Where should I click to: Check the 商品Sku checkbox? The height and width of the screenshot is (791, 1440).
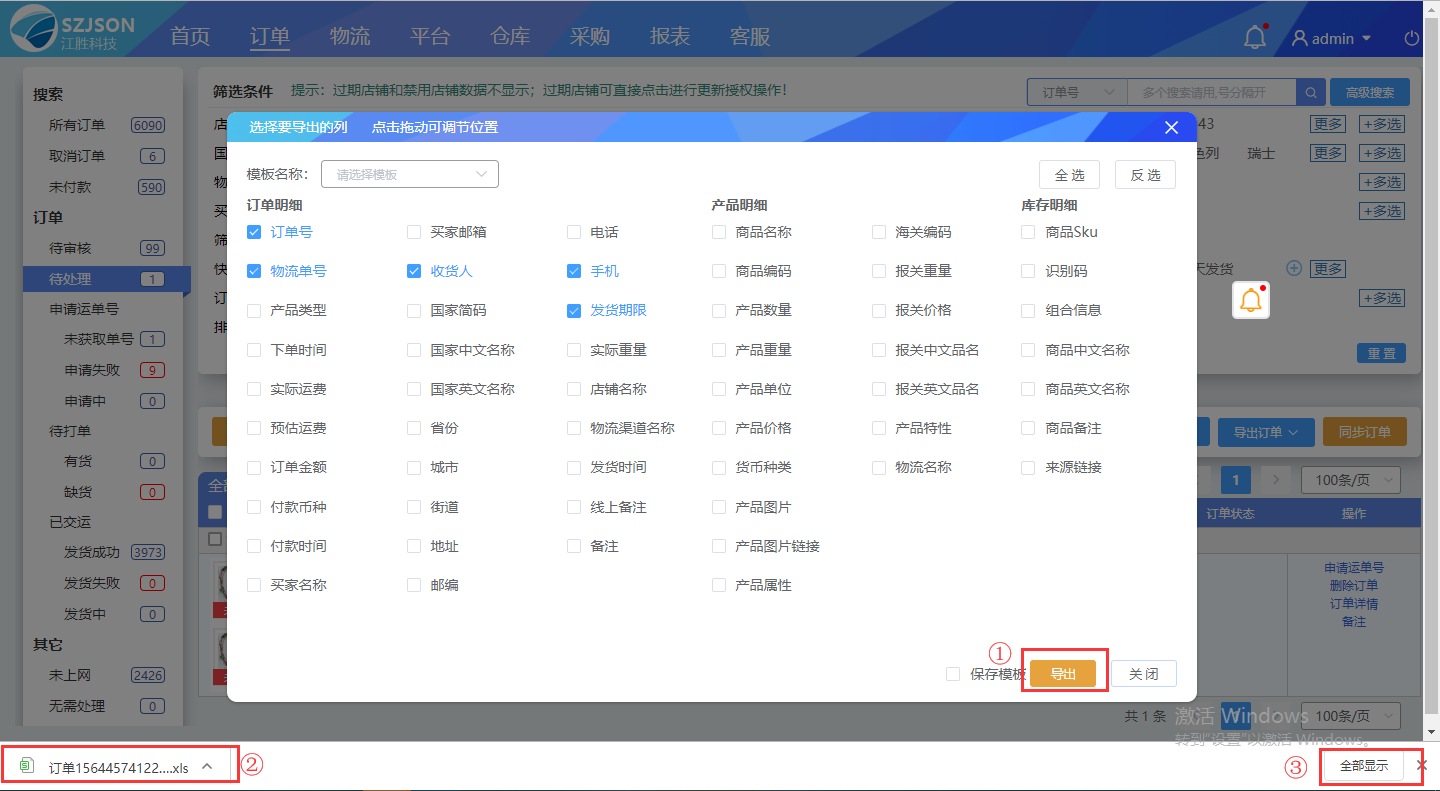1028,232
